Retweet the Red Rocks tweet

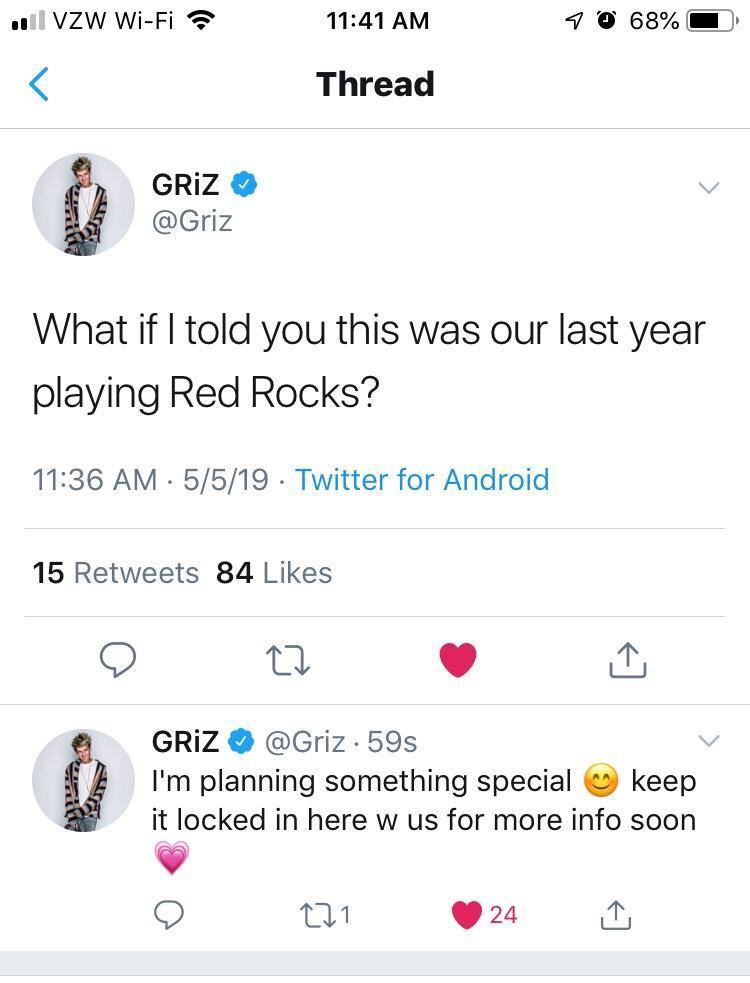[288, 659]
